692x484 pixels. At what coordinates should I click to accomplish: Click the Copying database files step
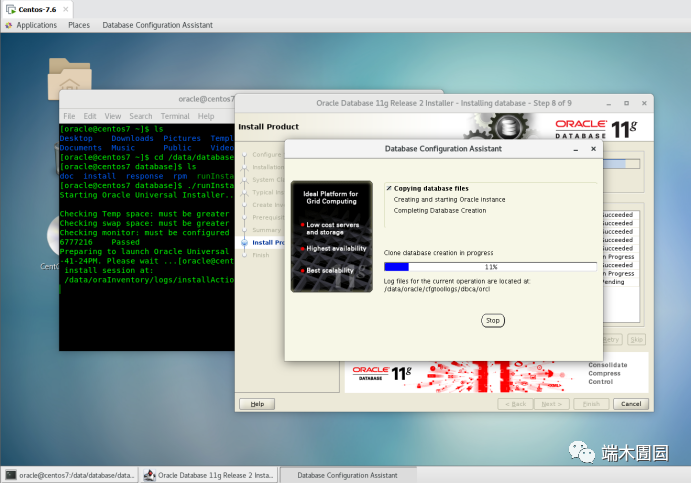431,188
